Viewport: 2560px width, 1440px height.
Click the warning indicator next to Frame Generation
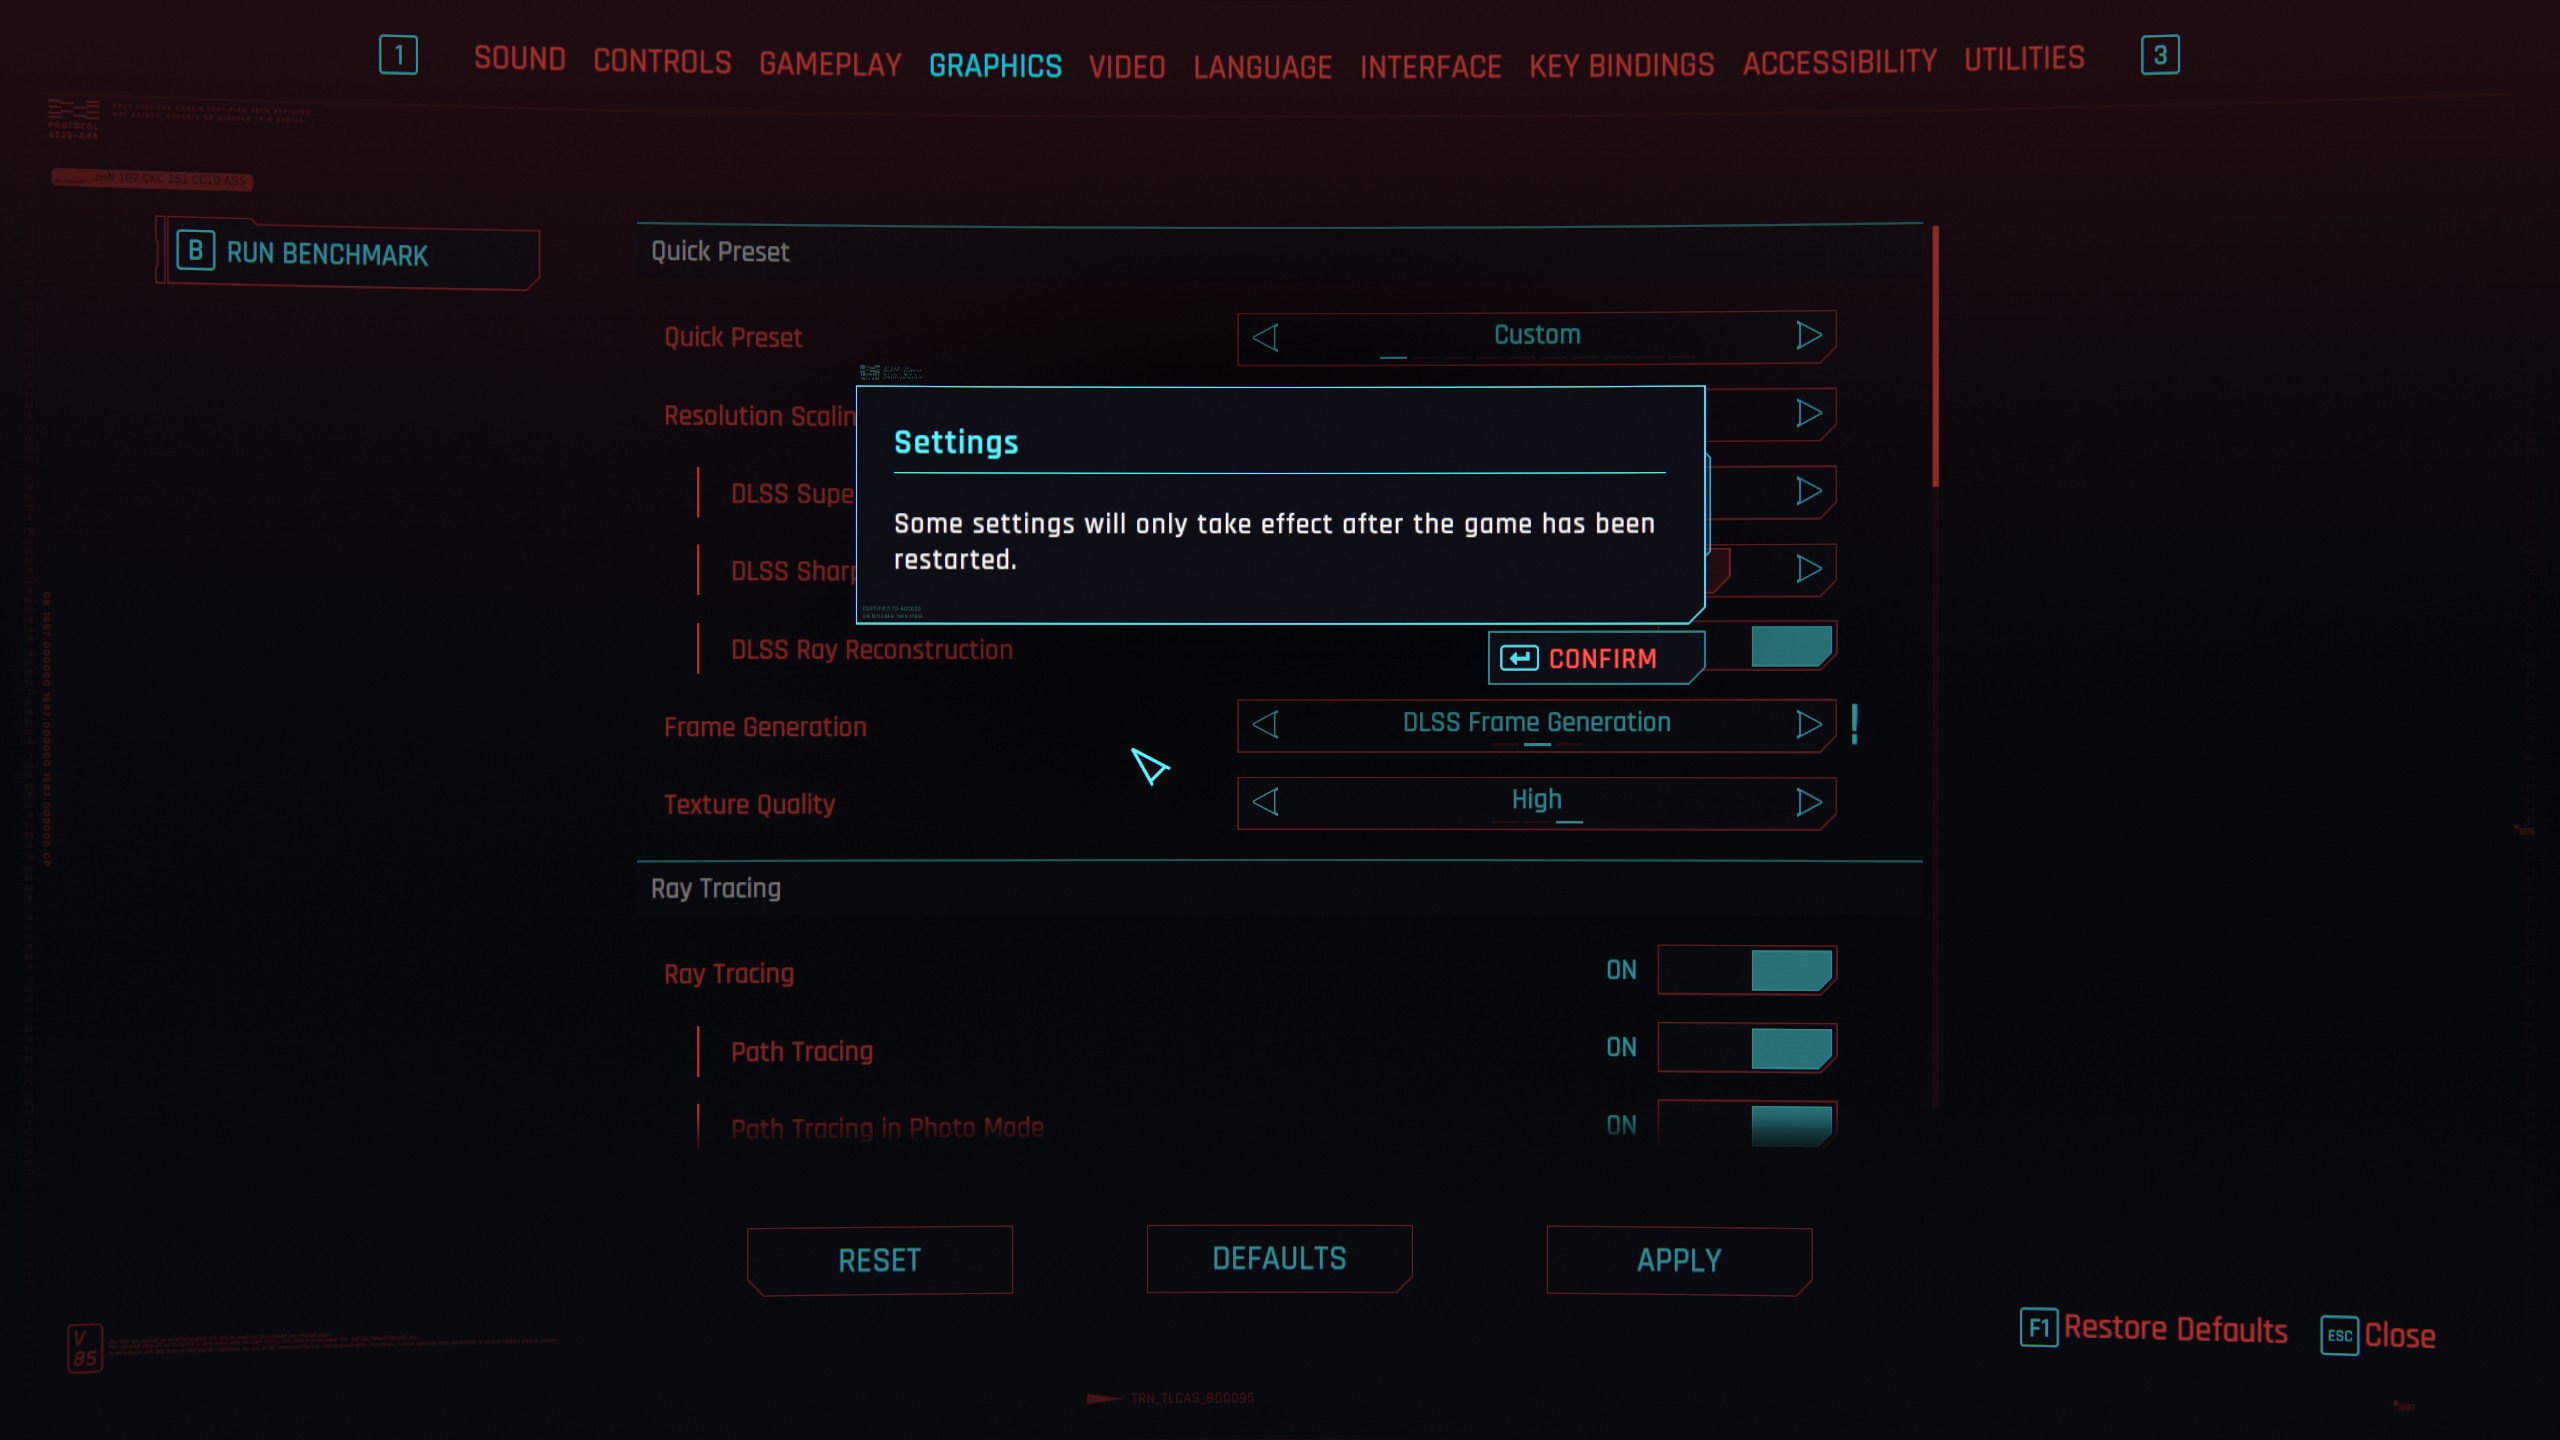[x=1855, y=723]
